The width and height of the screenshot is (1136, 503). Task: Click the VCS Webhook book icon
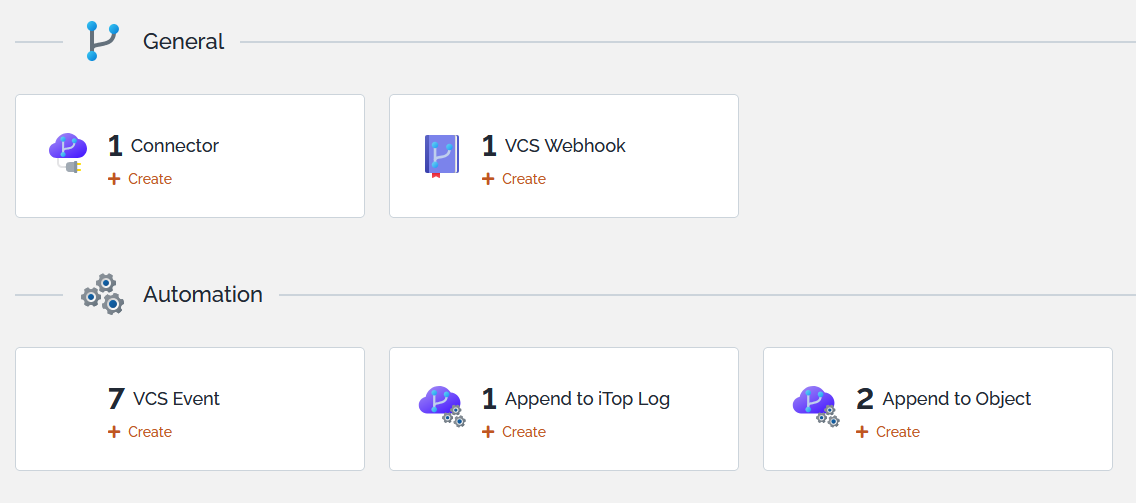(x=442, y=155)
